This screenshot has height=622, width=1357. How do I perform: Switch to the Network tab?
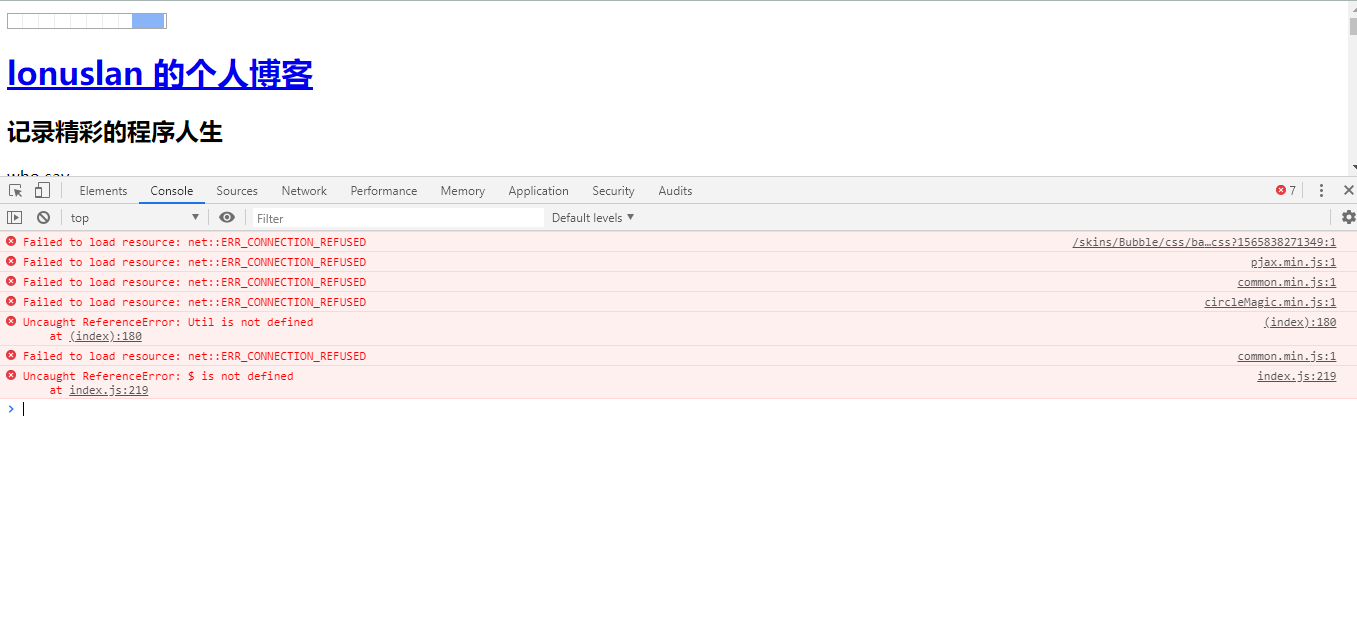(304, 191)
